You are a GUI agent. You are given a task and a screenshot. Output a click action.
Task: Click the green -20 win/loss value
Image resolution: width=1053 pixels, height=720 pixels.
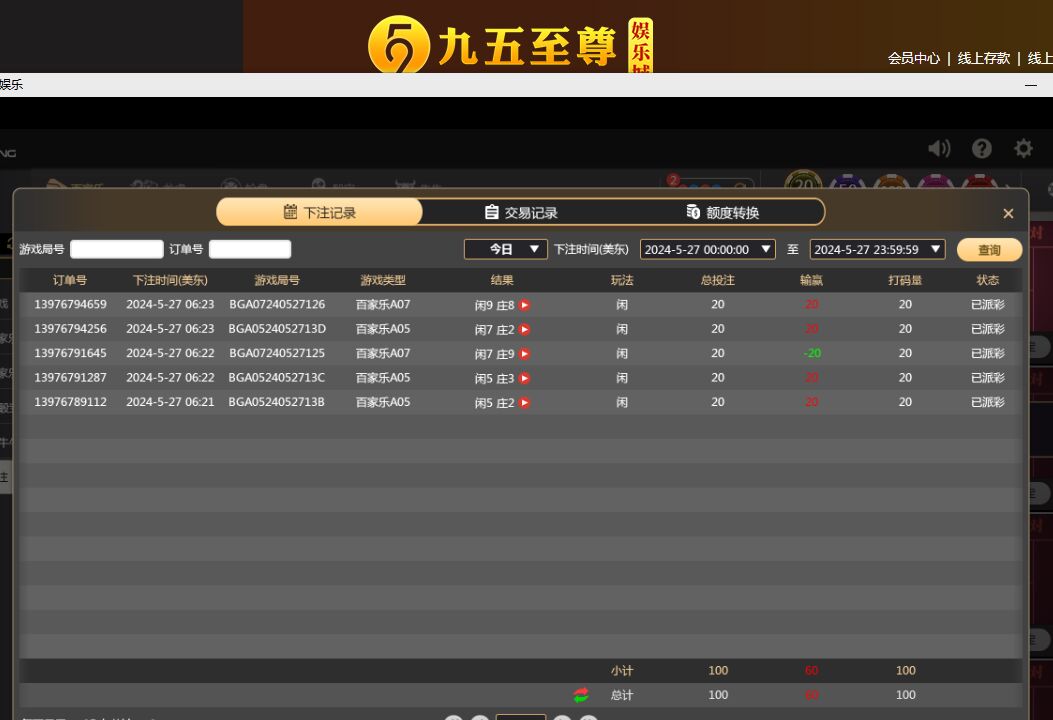click(x=812, y=353)
